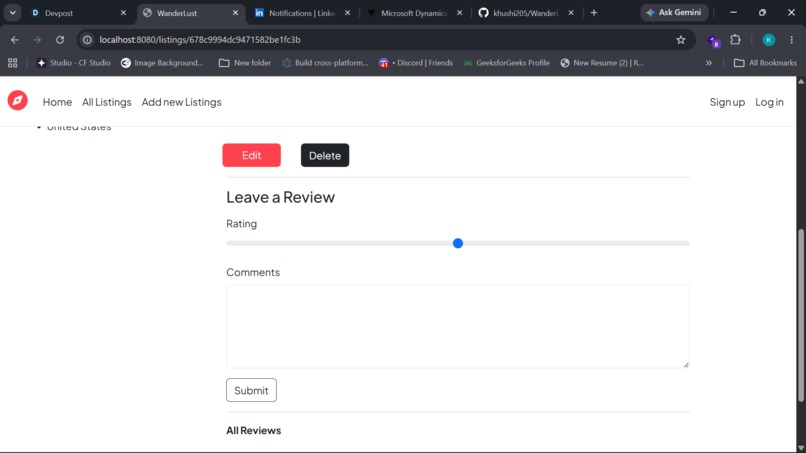
Task: Open All Listings nav link
Action: tap(107, 102)
